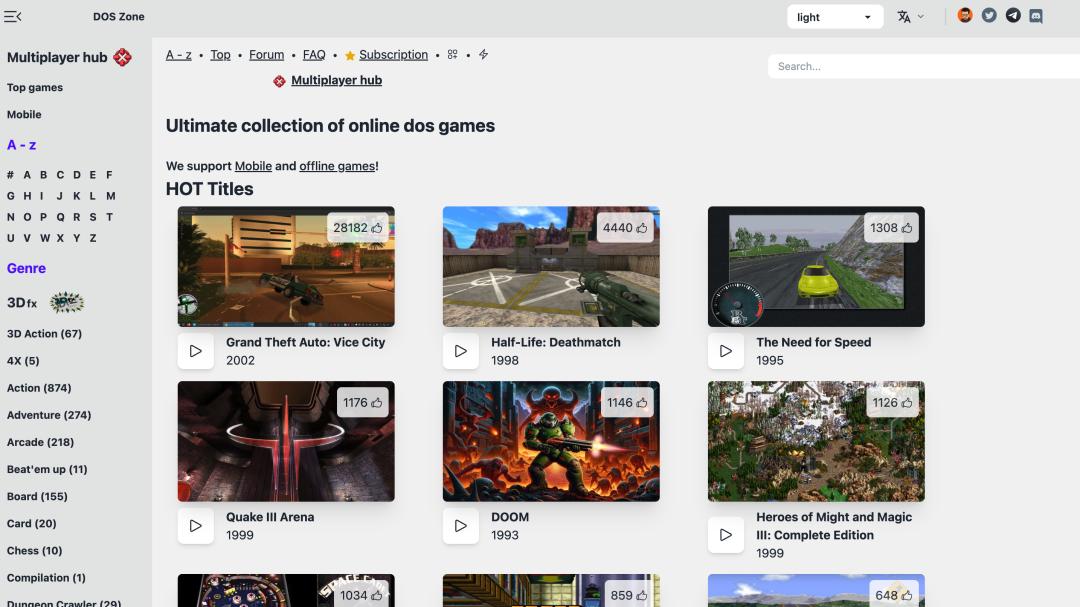
Task: Select genre Adventure (274)
Action: pos(49,415)
